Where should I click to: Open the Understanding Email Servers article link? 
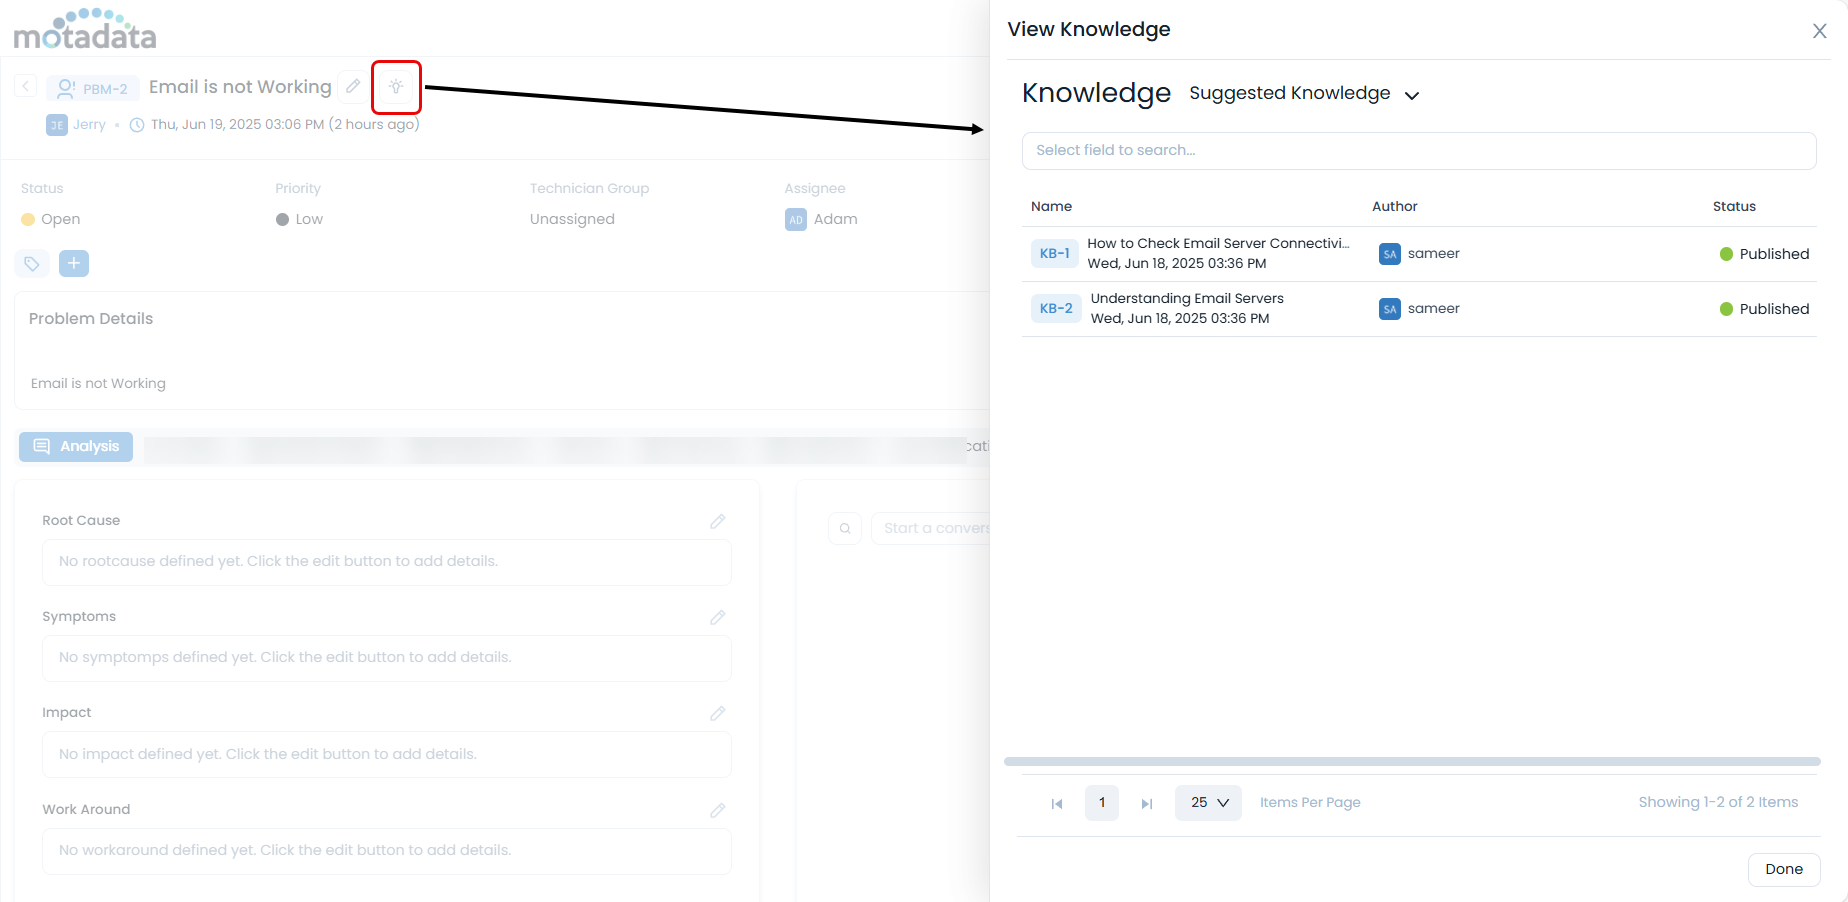(x=1187, y=297)
